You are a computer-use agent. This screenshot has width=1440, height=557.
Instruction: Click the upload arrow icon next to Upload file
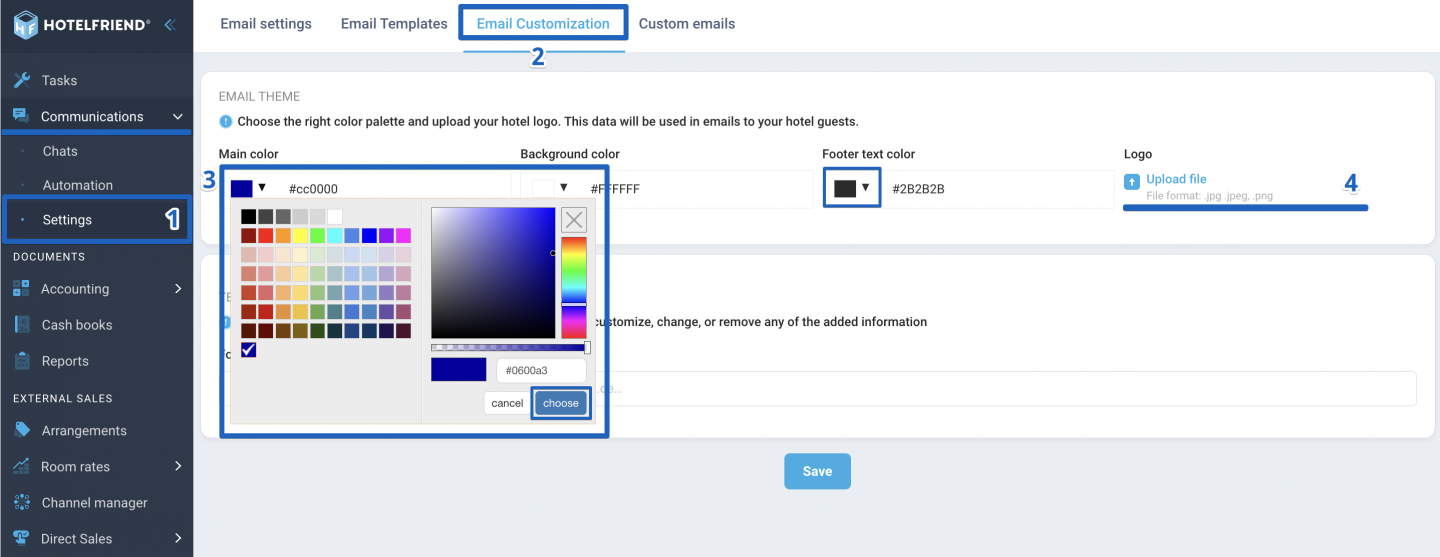click(x=1131, y=182)
